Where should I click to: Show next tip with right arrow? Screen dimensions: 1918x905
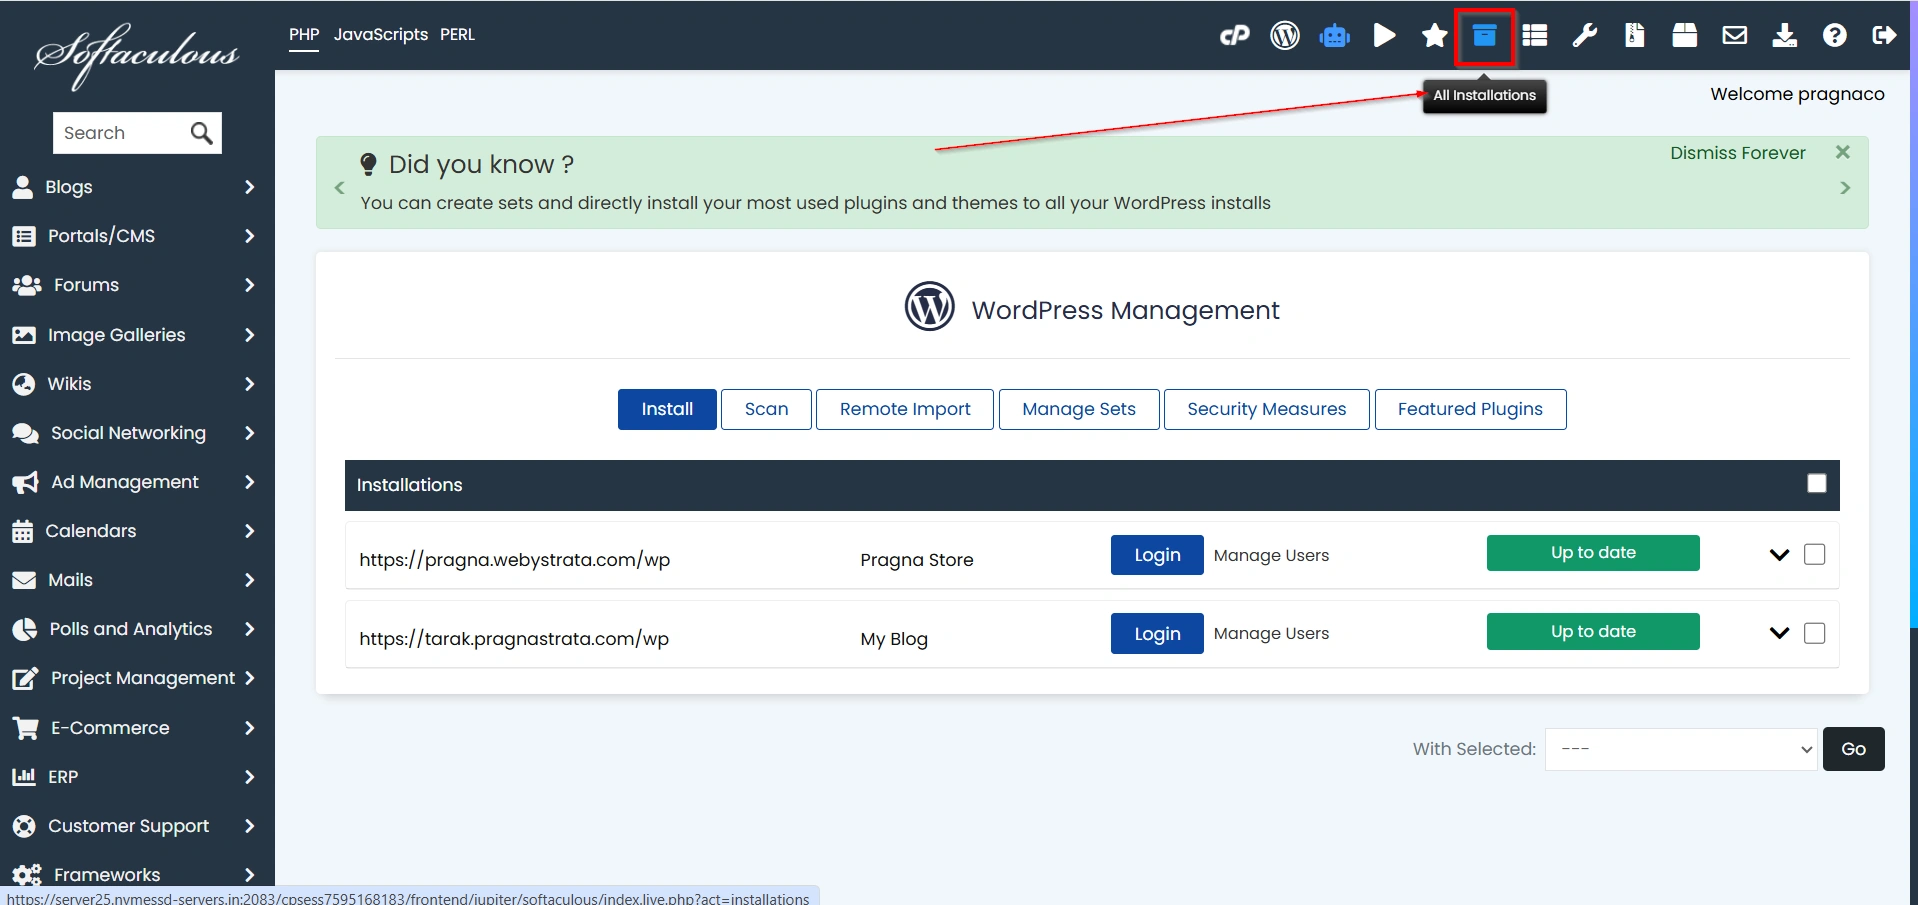pyautogui.click(x=1845, y=188)
